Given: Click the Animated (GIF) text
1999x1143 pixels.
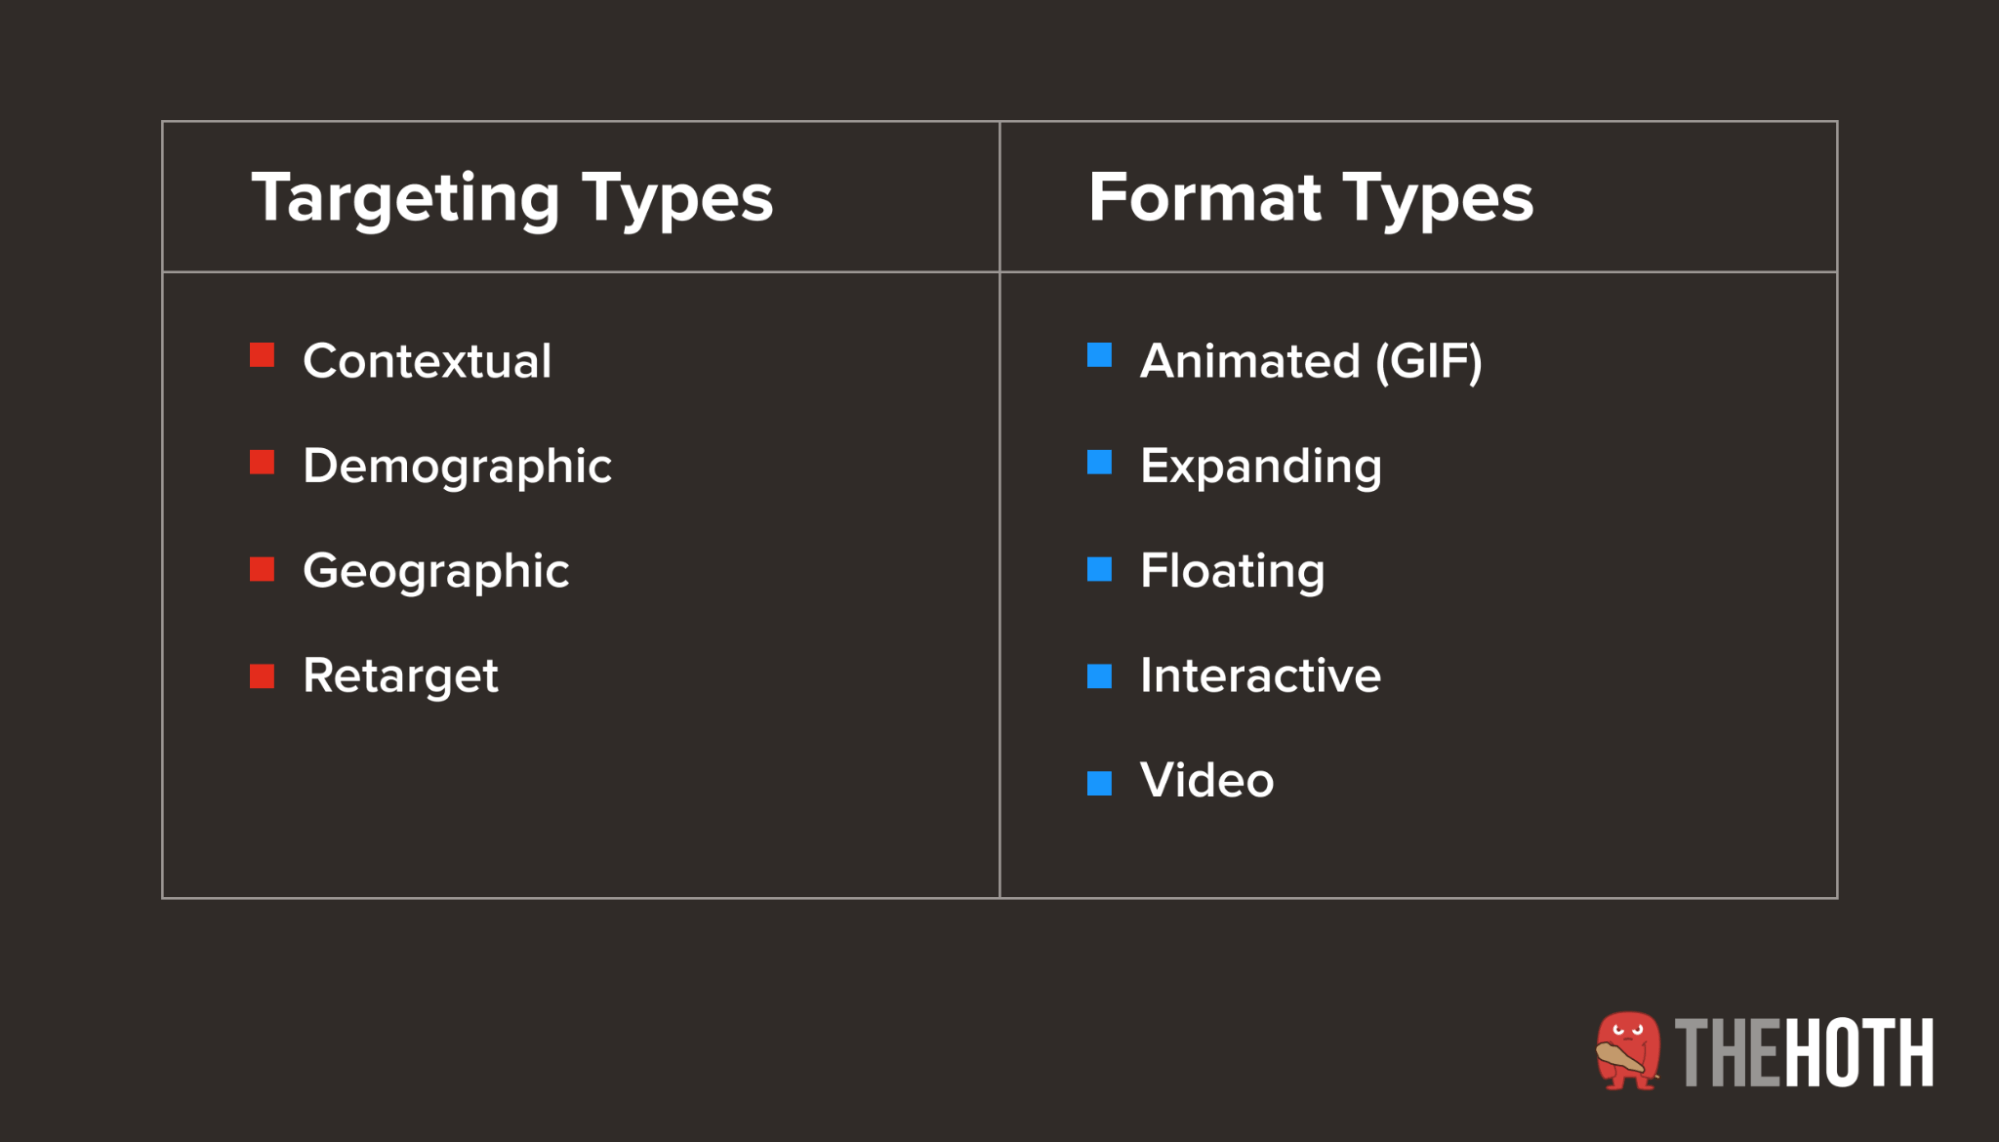Looking at the screenshot, I should click(x=1311, y=362).
